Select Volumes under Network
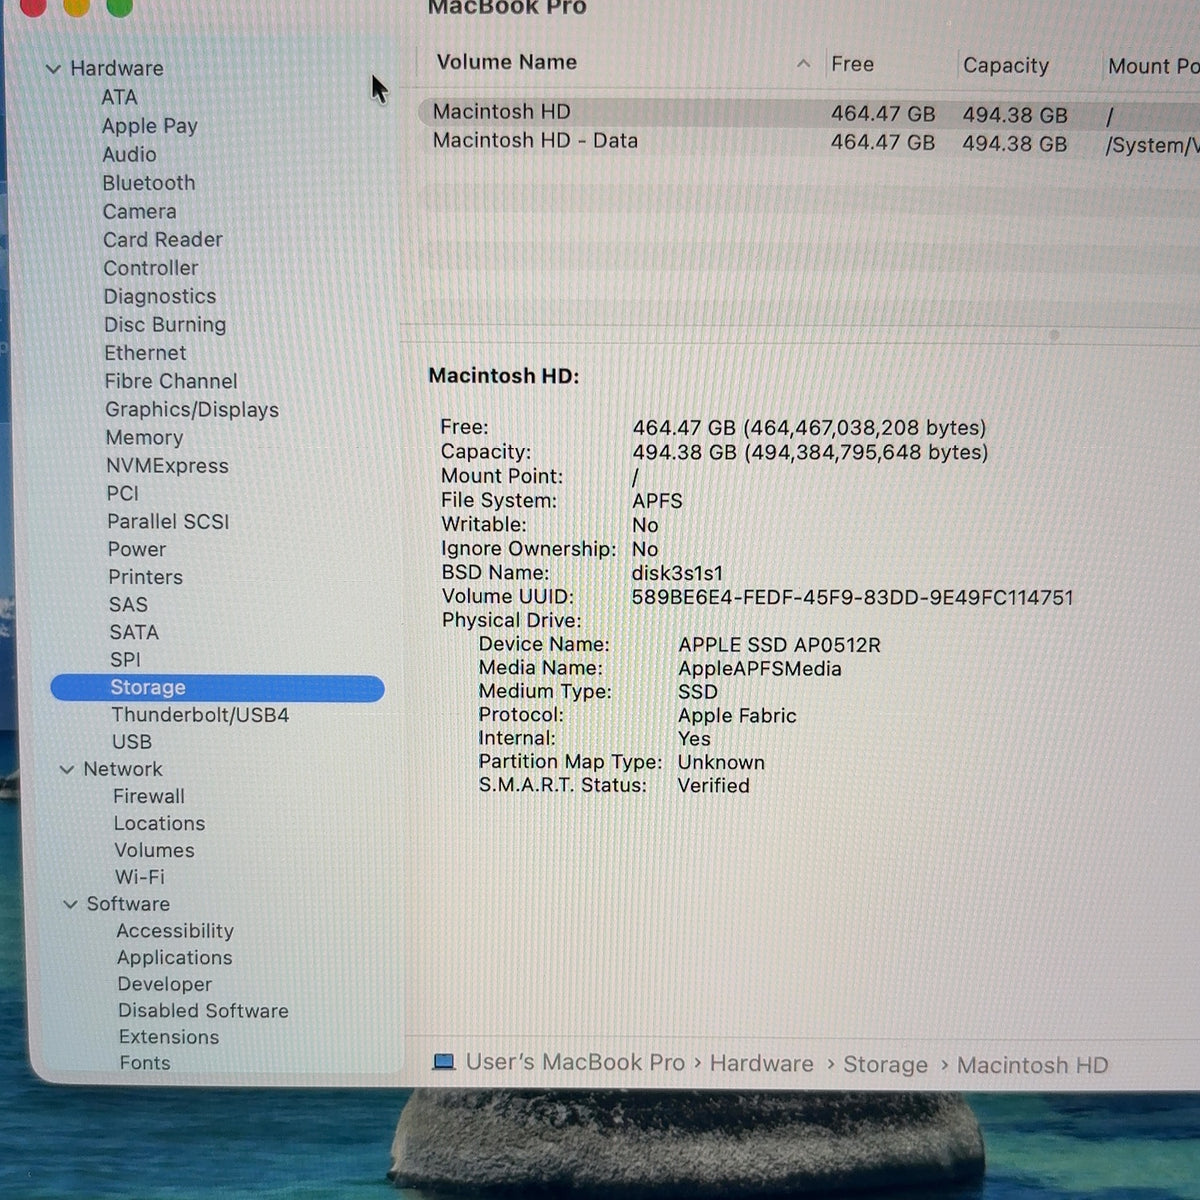 tap(154, 850)
